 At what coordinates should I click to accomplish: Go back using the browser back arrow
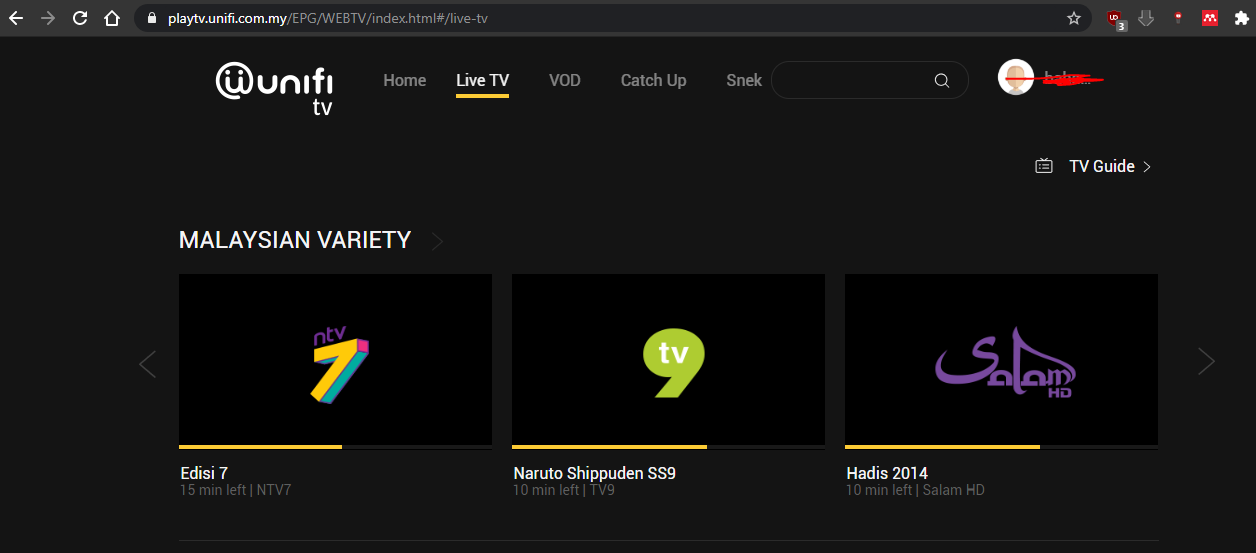pos(16,18)
